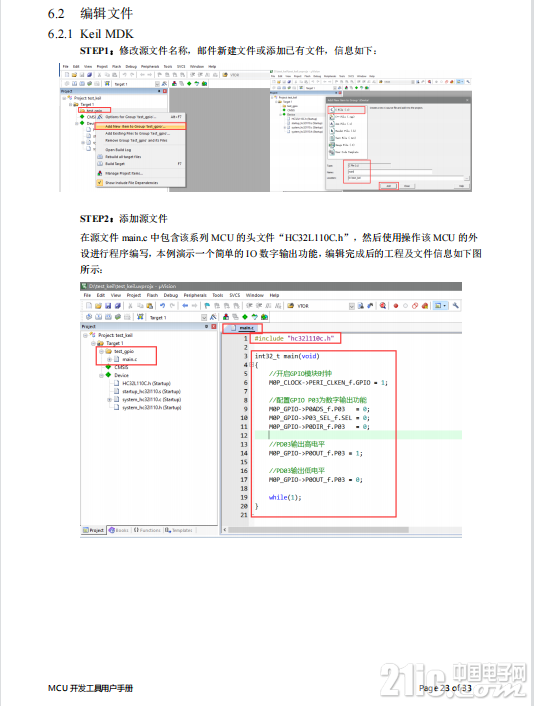This screenshot has width=534, height=706.
Task: Expand the main.c node in large Project tree
Action: [109, 359]
